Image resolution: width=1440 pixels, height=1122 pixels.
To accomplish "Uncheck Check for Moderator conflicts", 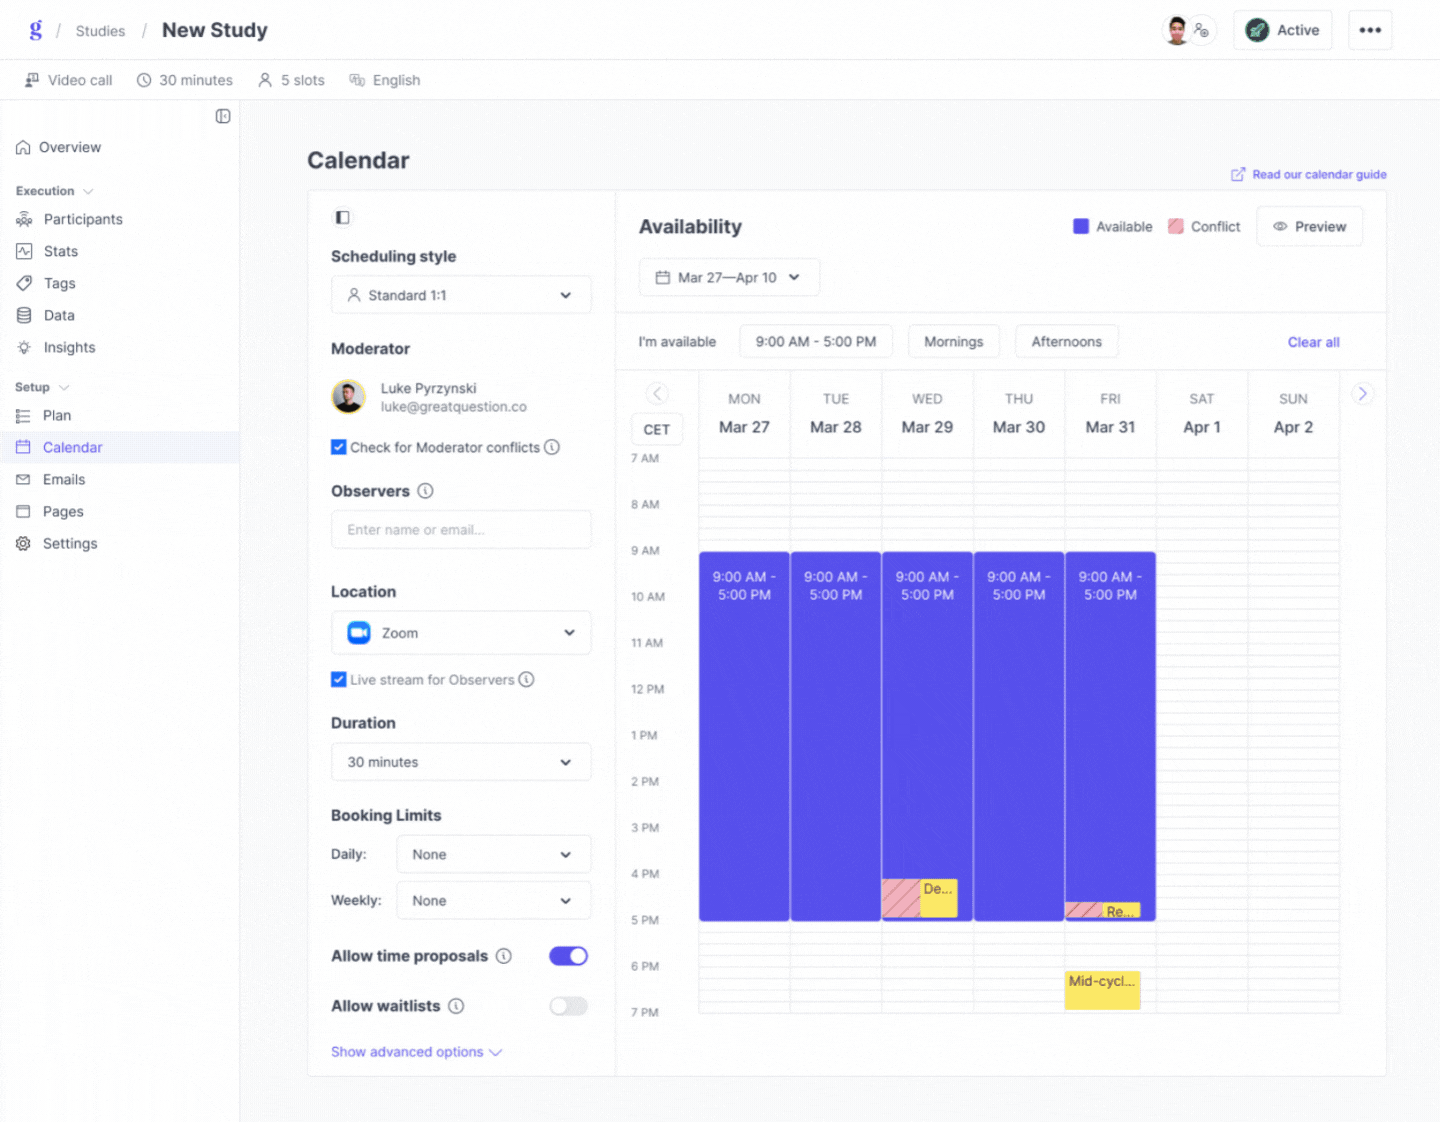I will pos(339,447).
